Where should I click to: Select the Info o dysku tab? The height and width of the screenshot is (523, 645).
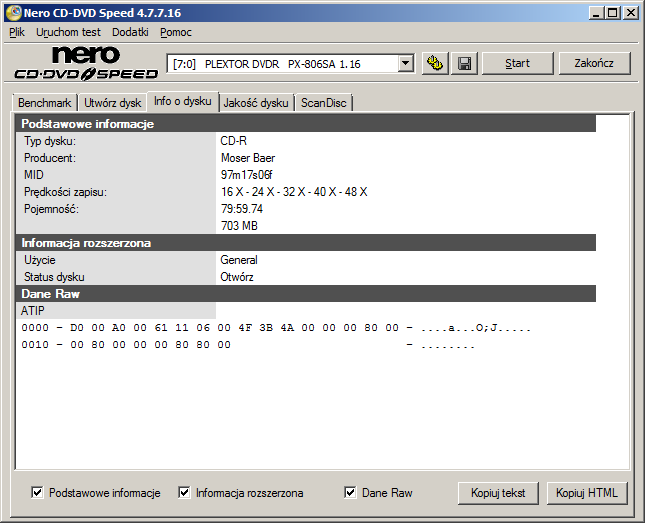tap(183, 101)
